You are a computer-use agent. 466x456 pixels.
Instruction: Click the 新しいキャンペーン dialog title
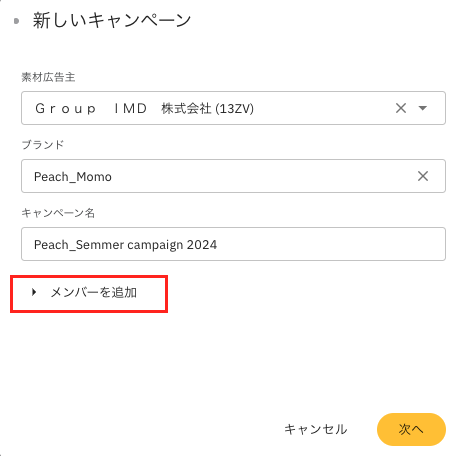pyautogui.click(x=112, y=20)
